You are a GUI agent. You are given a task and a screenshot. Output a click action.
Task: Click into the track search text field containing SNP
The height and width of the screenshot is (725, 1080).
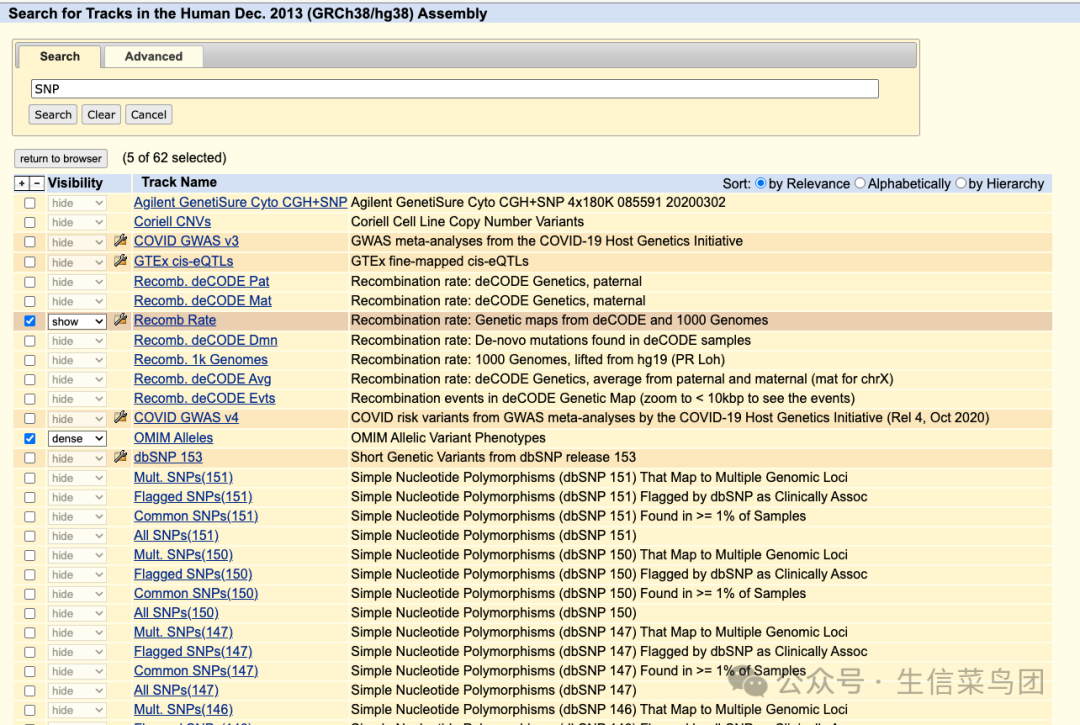pos(455,89)
